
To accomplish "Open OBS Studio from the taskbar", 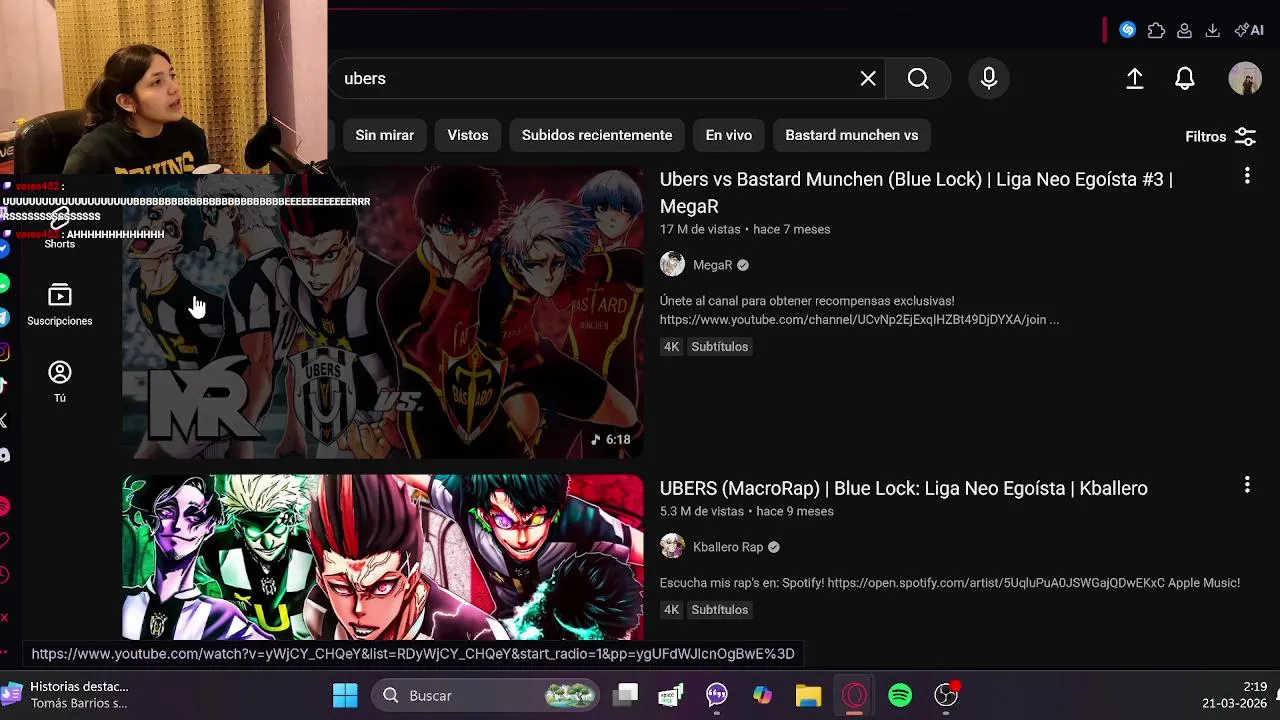I will (x=946, y=696).
